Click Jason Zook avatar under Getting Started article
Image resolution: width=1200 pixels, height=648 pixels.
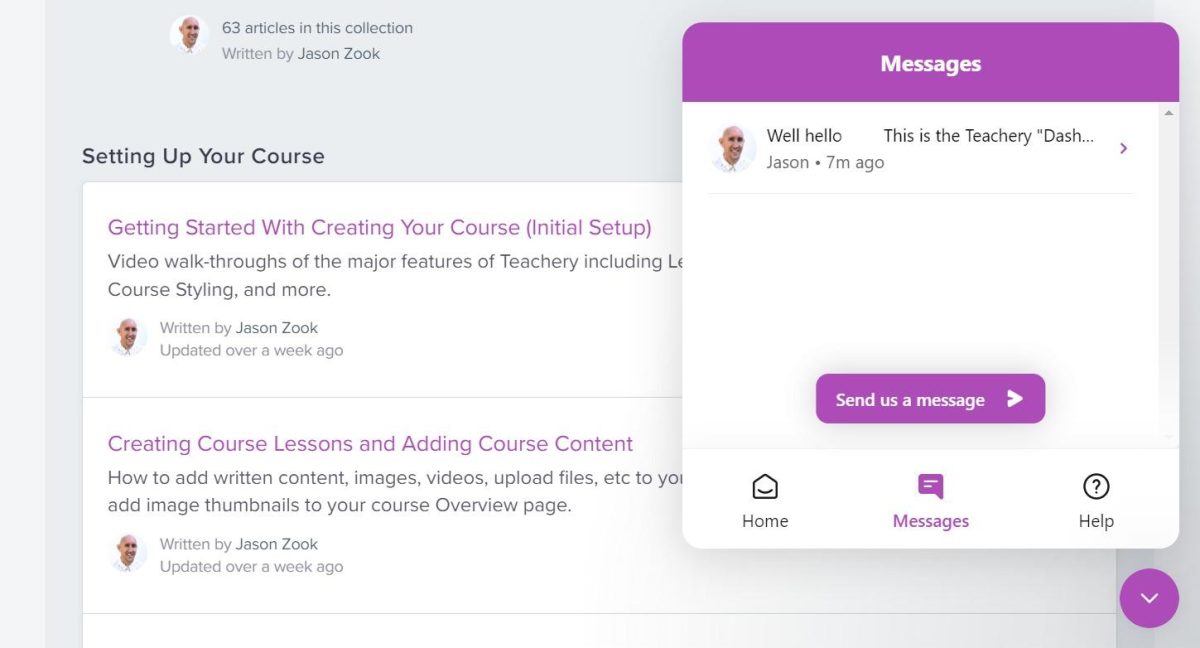pos(127,337)
